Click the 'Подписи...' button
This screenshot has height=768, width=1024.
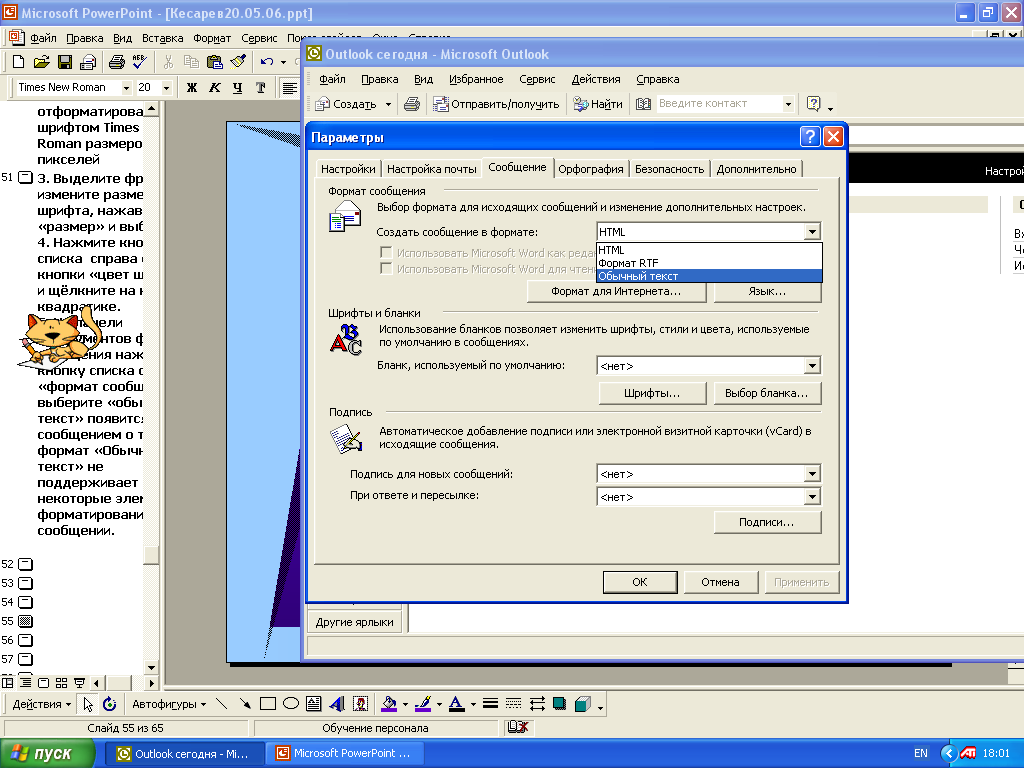pos(767,522)
